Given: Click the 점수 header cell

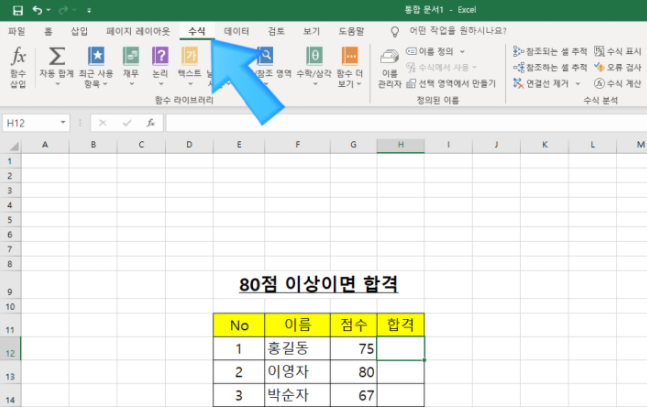Looking at the screenshot, I should (x=354, y=325).
